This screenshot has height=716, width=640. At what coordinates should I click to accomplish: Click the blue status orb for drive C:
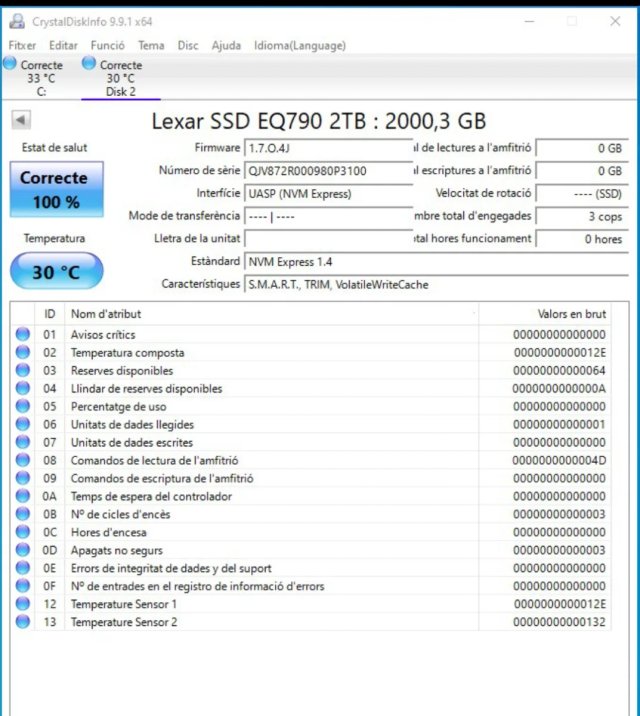click(10, 63)
